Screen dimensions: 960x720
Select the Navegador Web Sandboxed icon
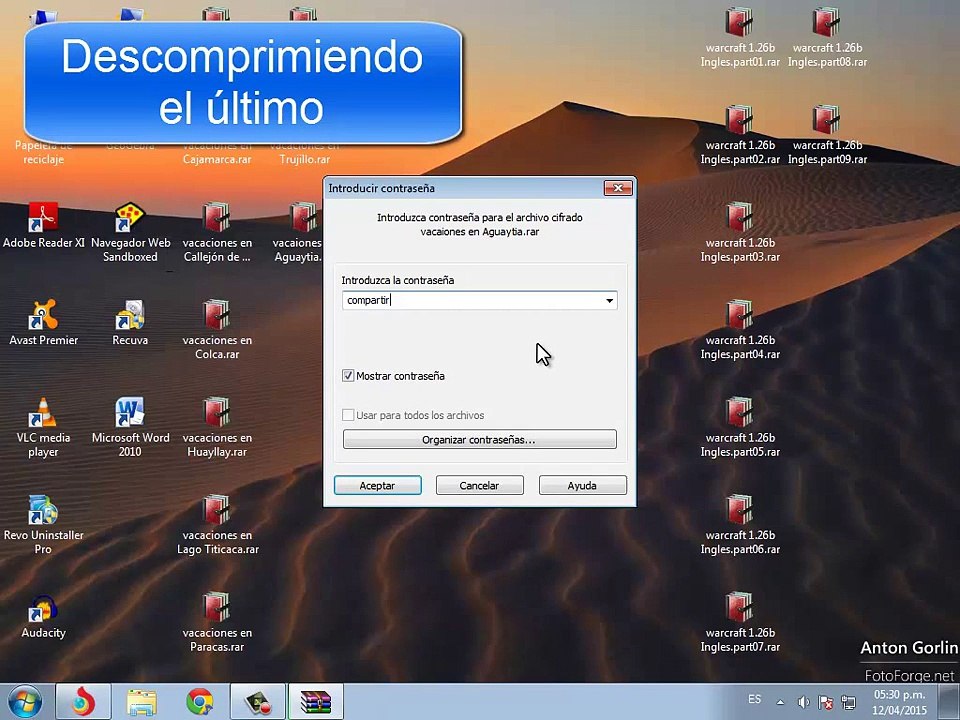point(130,232)
